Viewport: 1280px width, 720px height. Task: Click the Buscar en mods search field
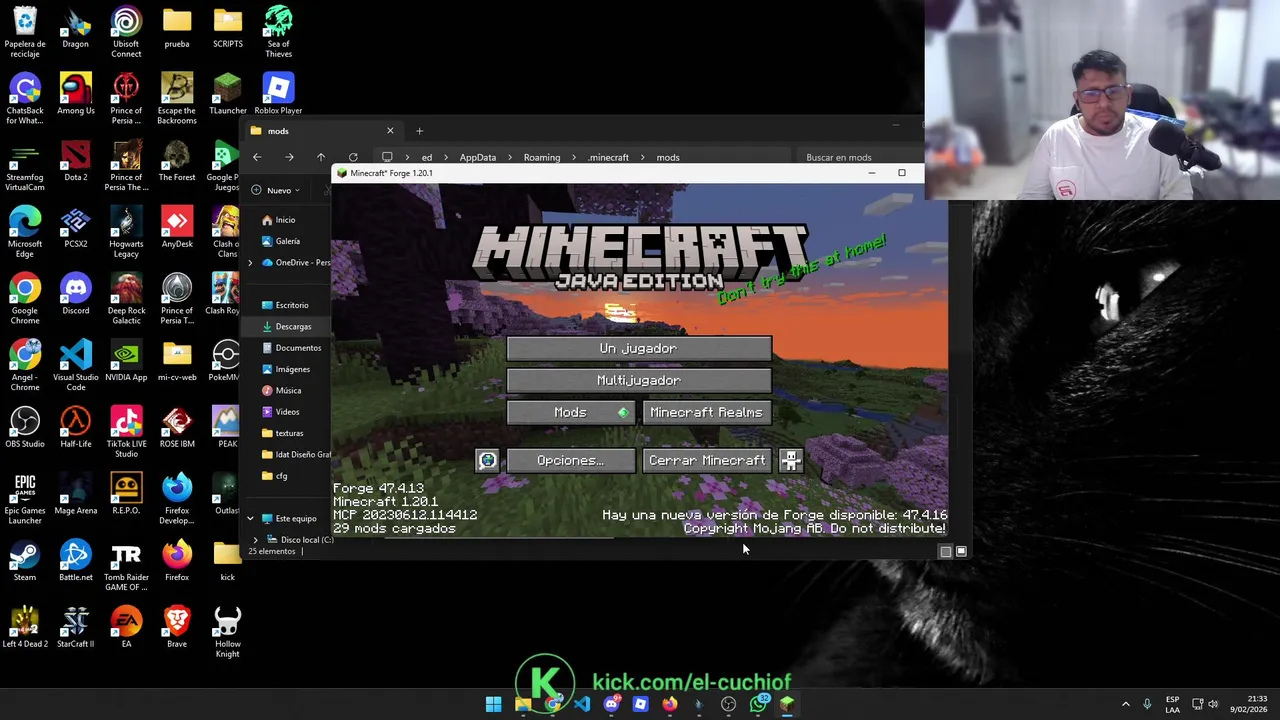click(860, 157)
